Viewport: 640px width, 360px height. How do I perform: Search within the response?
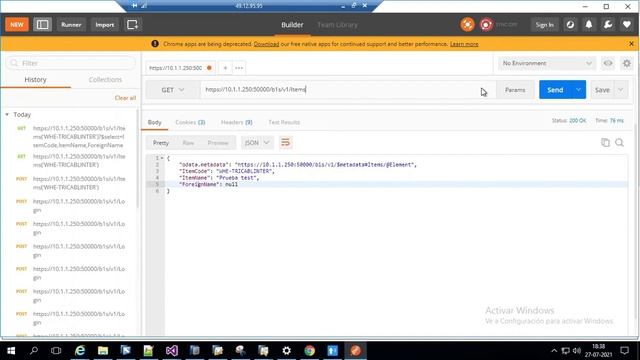(620, 142)
